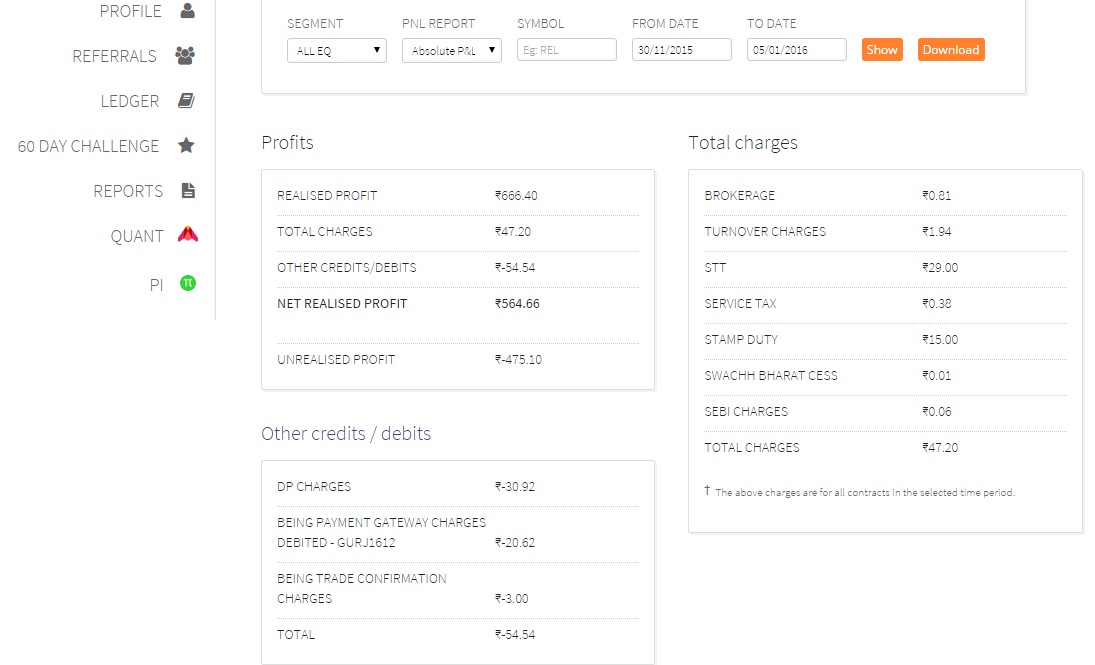Navigate to REPORTS section
The image size is (1095, 665).
point(128,191)
